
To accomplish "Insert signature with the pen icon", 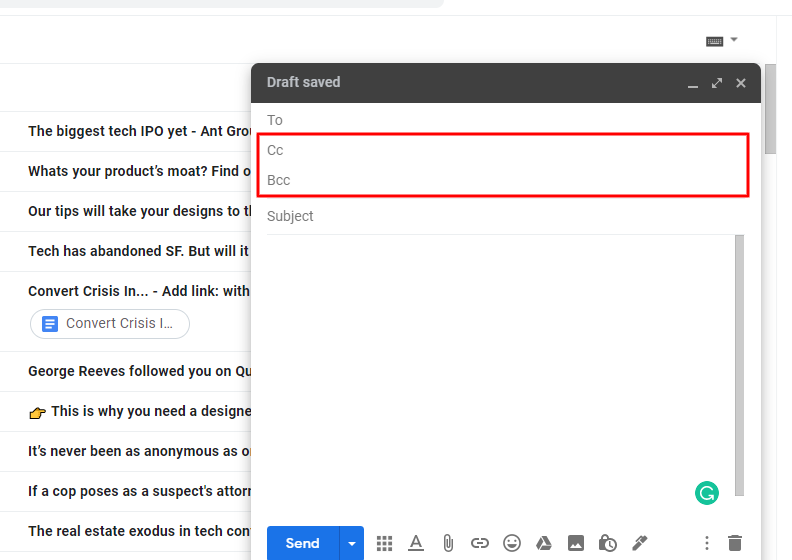I will [640, 543].
